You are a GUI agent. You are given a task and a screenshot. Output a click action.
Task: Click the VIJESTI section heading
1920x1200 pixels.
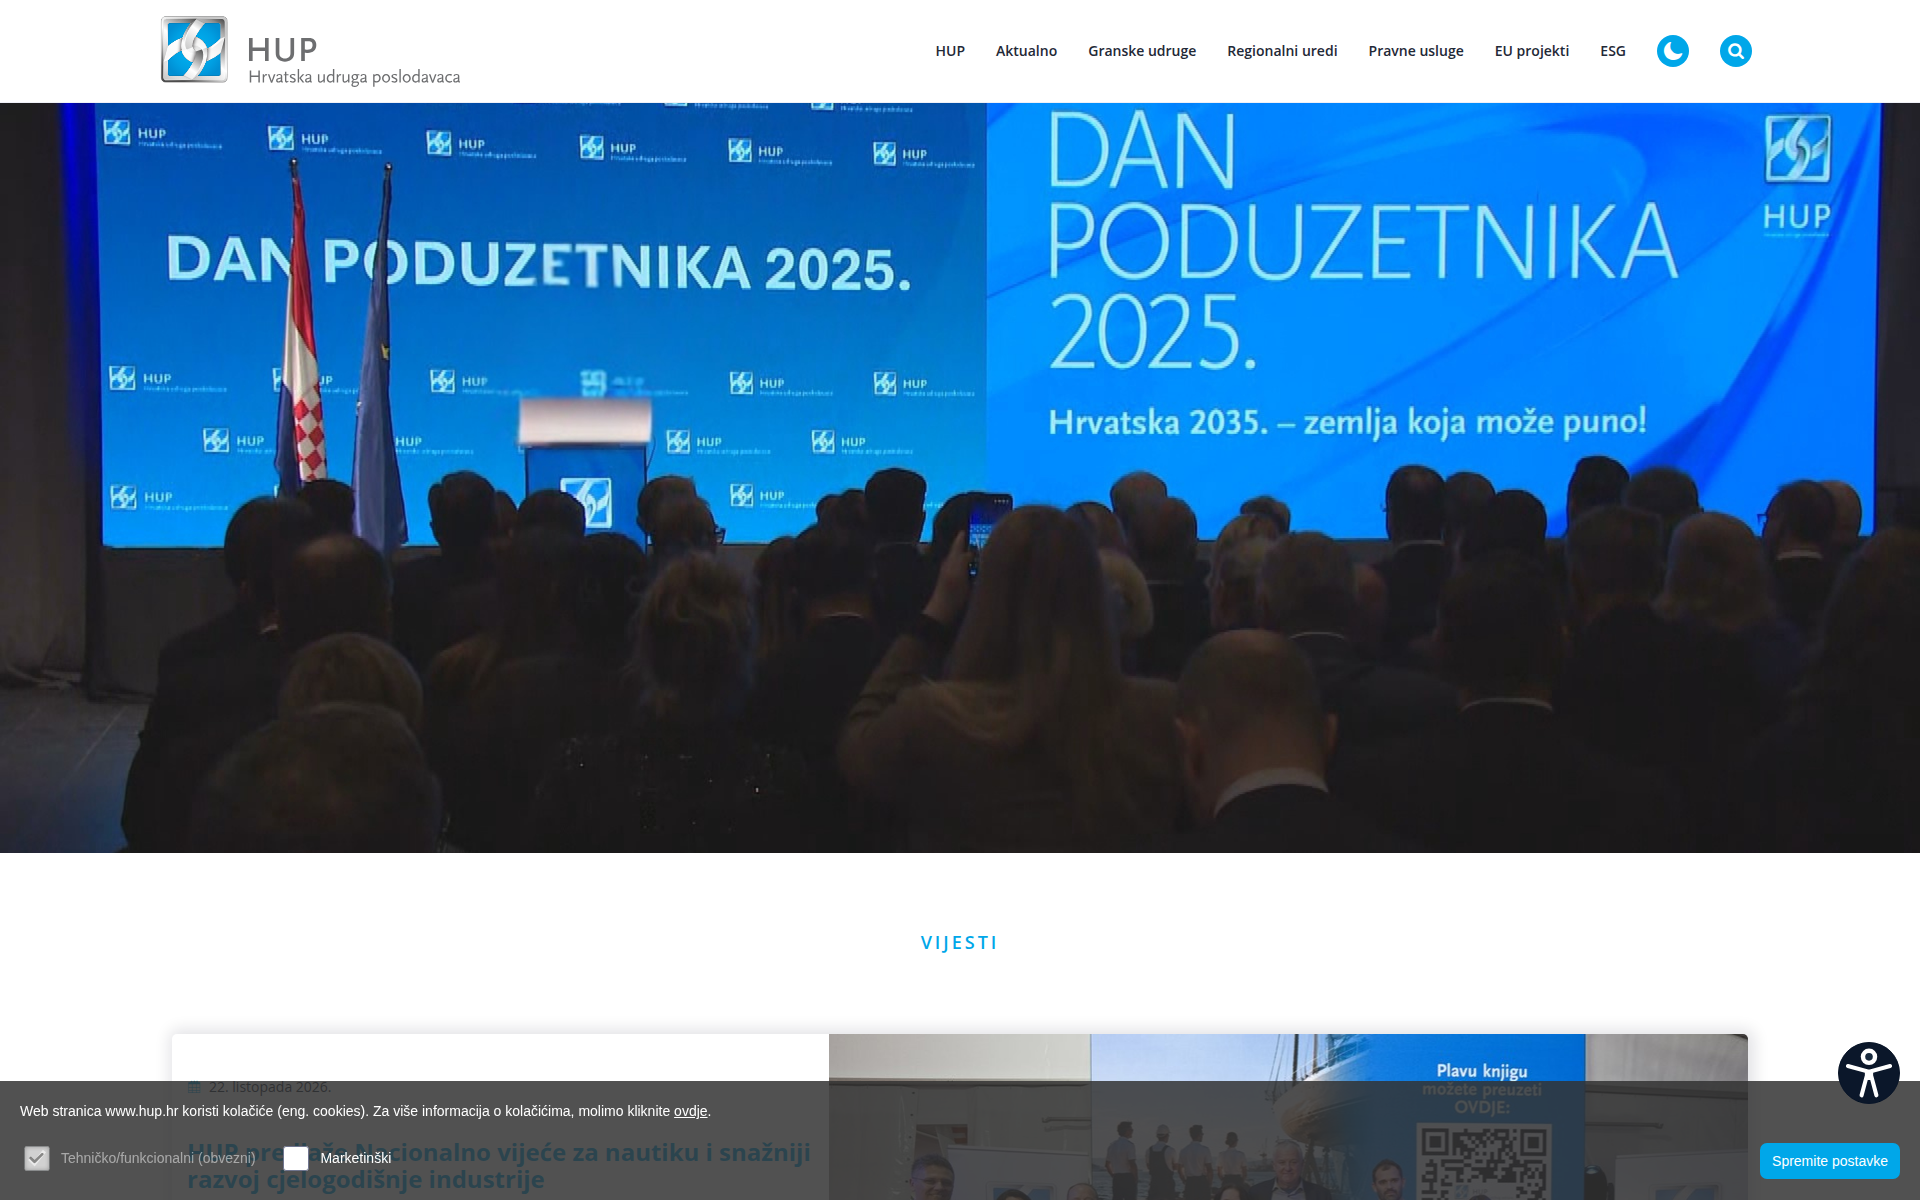click(959, 943)
